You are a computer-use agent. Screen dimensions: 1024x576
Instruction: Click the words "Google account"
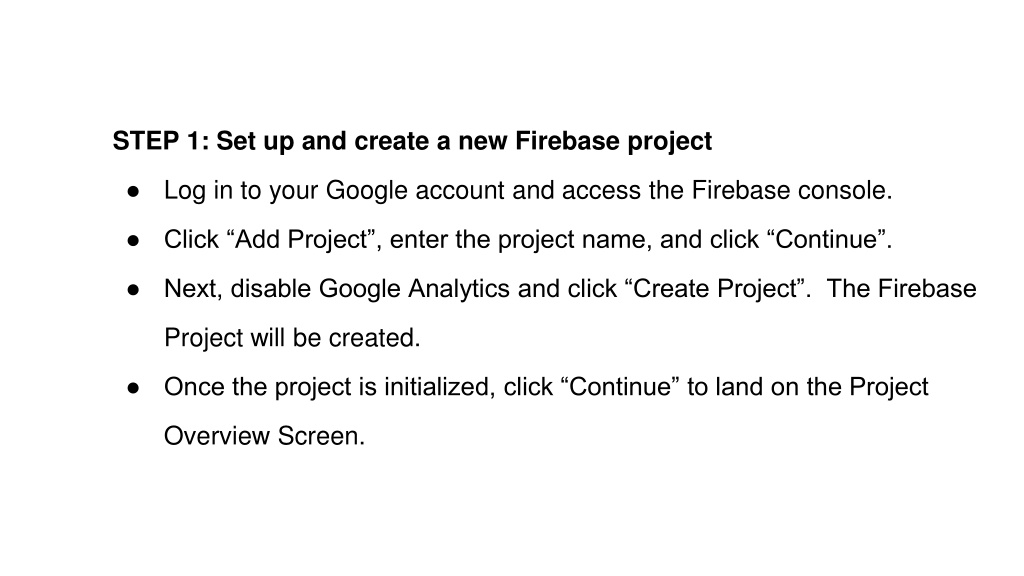pos(415,191)
